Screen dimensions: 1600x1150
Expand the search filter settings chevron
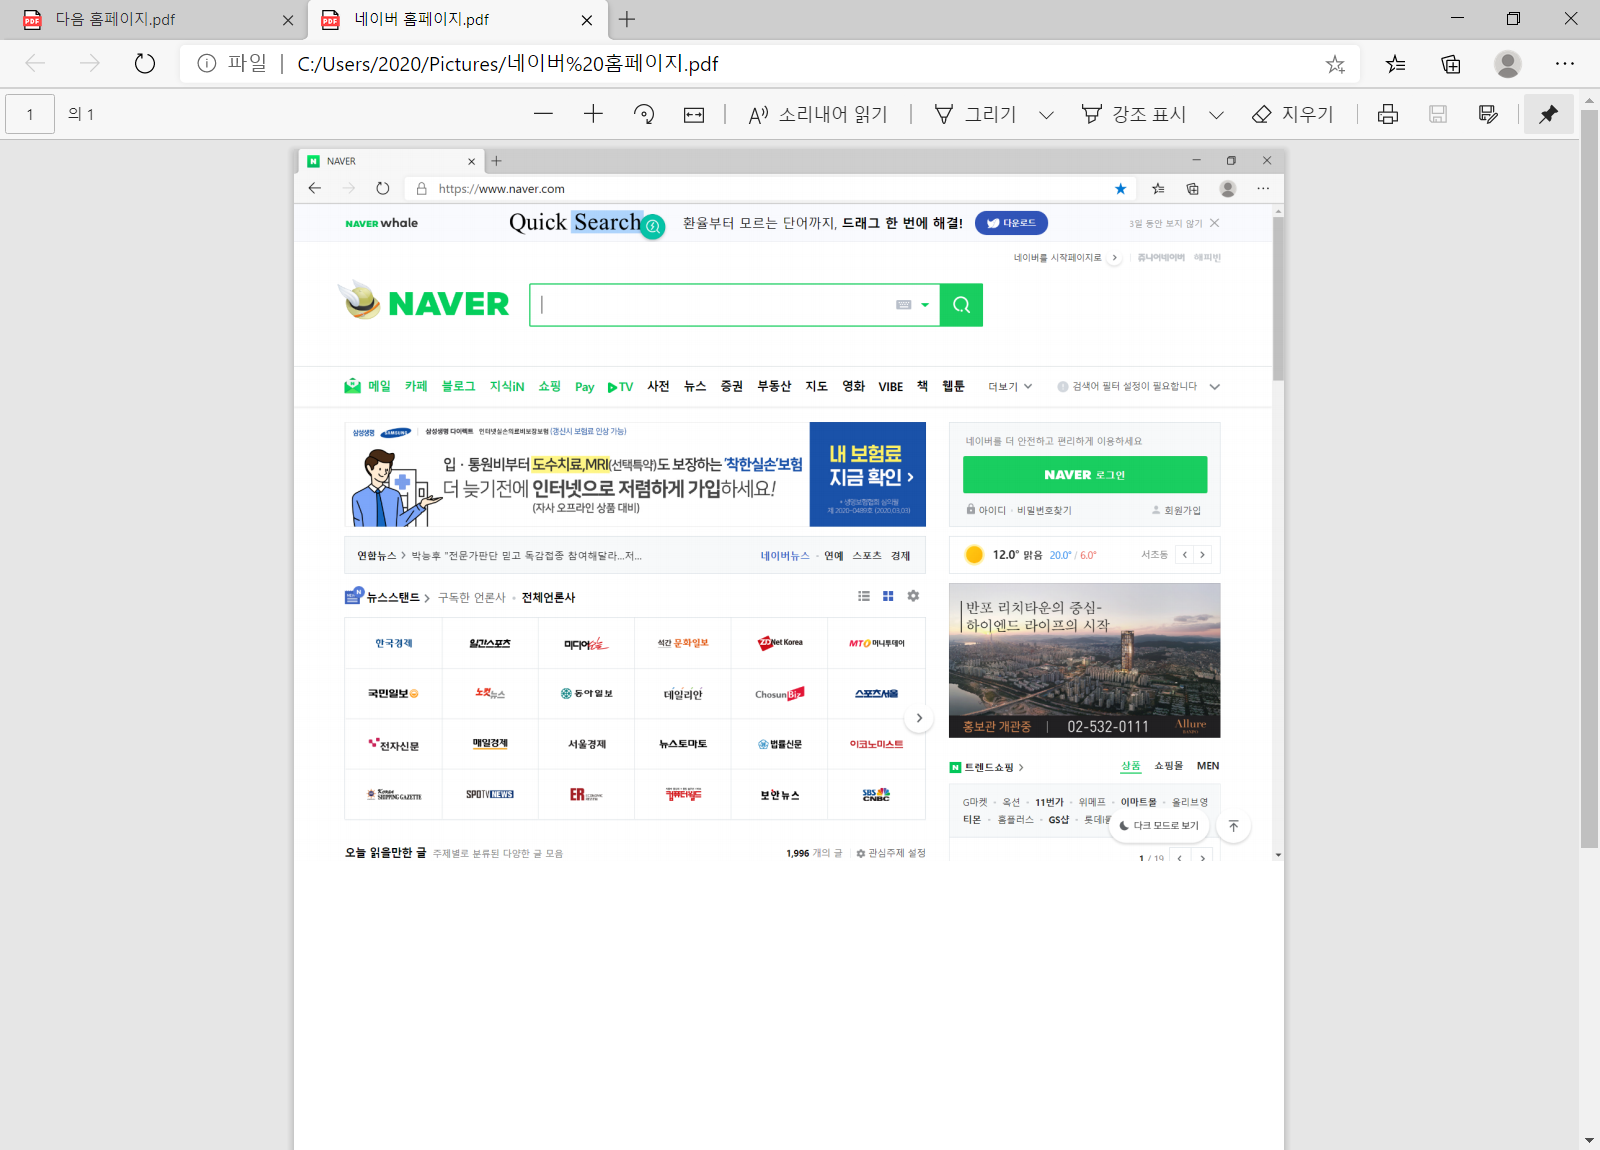pyautogui.click(x=1215, y=387)
